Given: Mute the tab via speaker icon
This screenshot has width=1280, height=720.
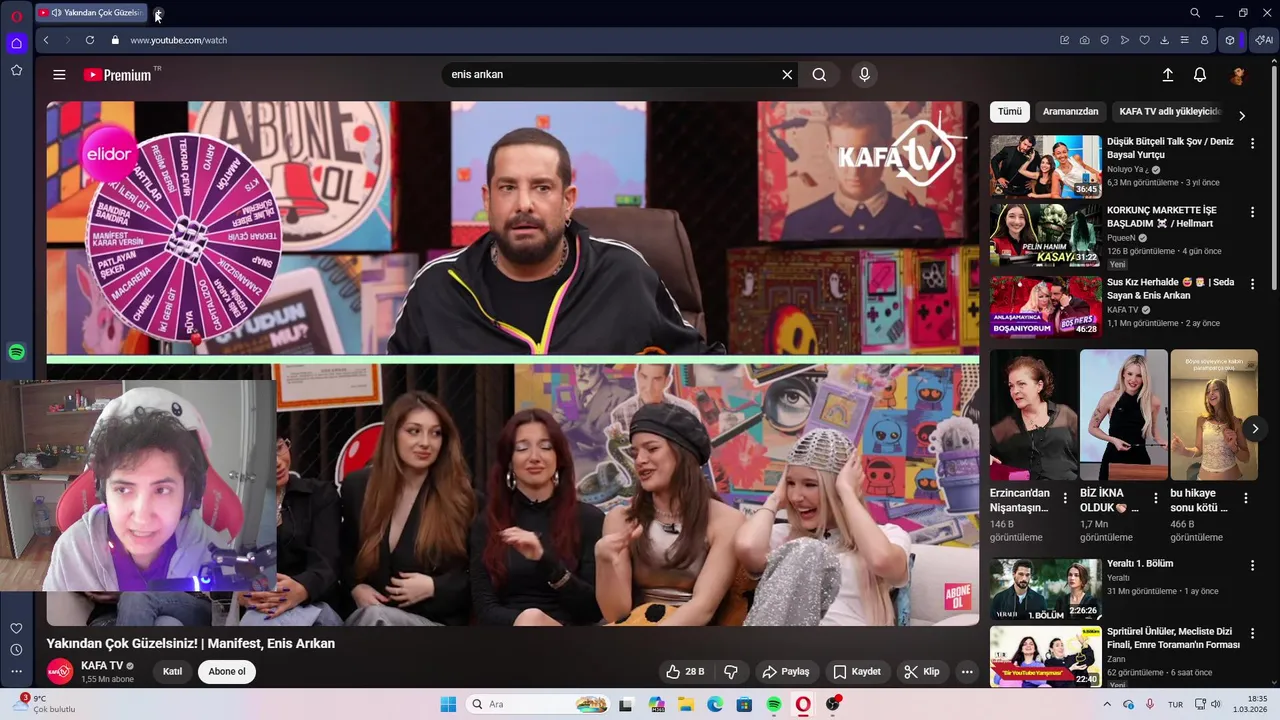Looking at the screenshot, I should [56, 13].
